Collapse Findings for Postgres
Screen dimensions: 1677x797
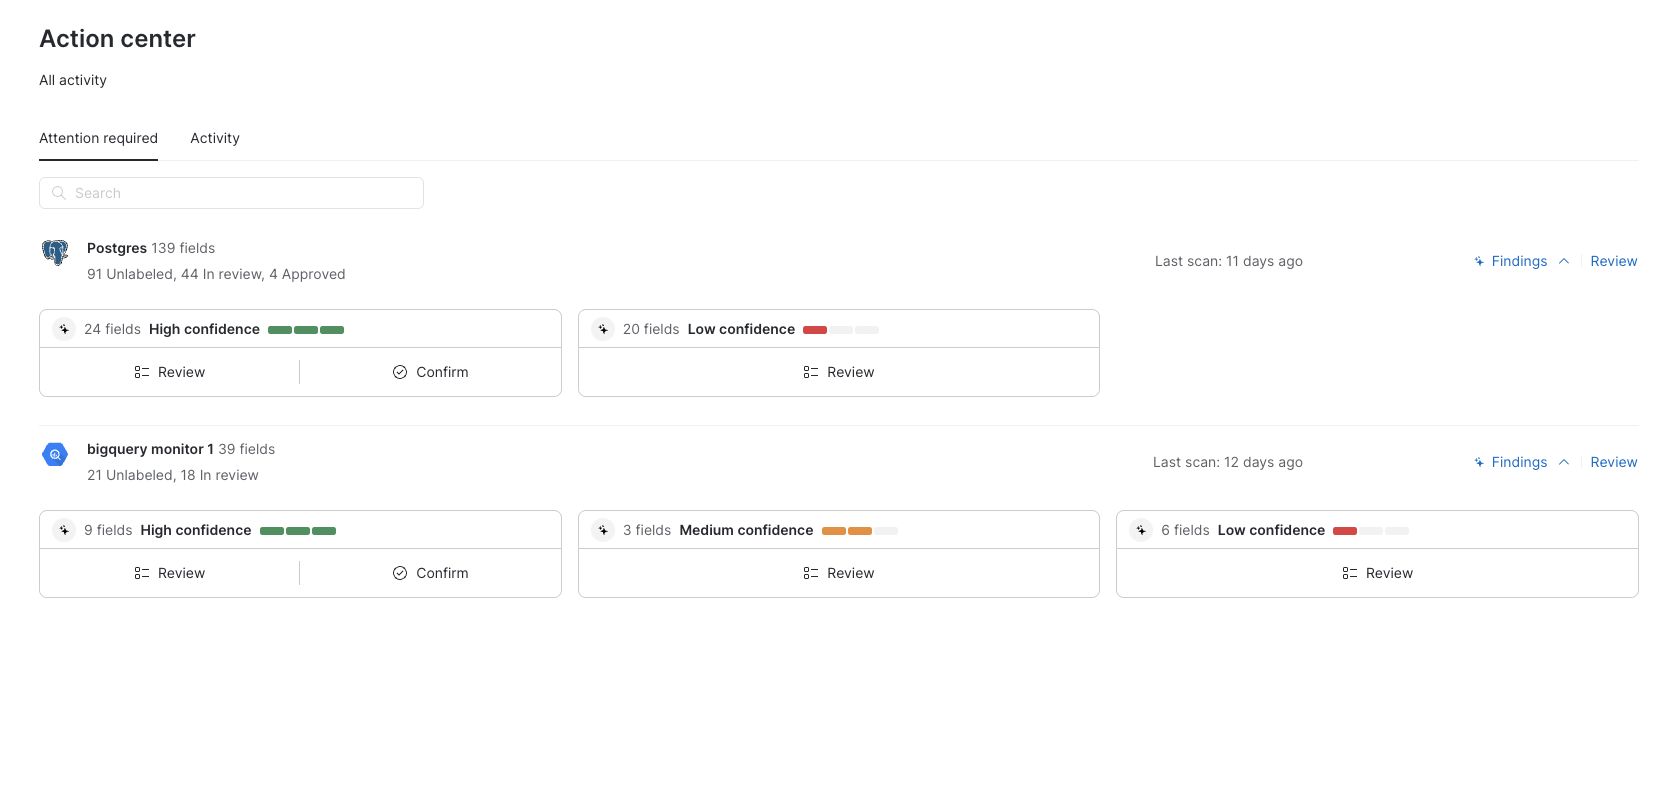pyautogui.click(x=1518, y=261)
